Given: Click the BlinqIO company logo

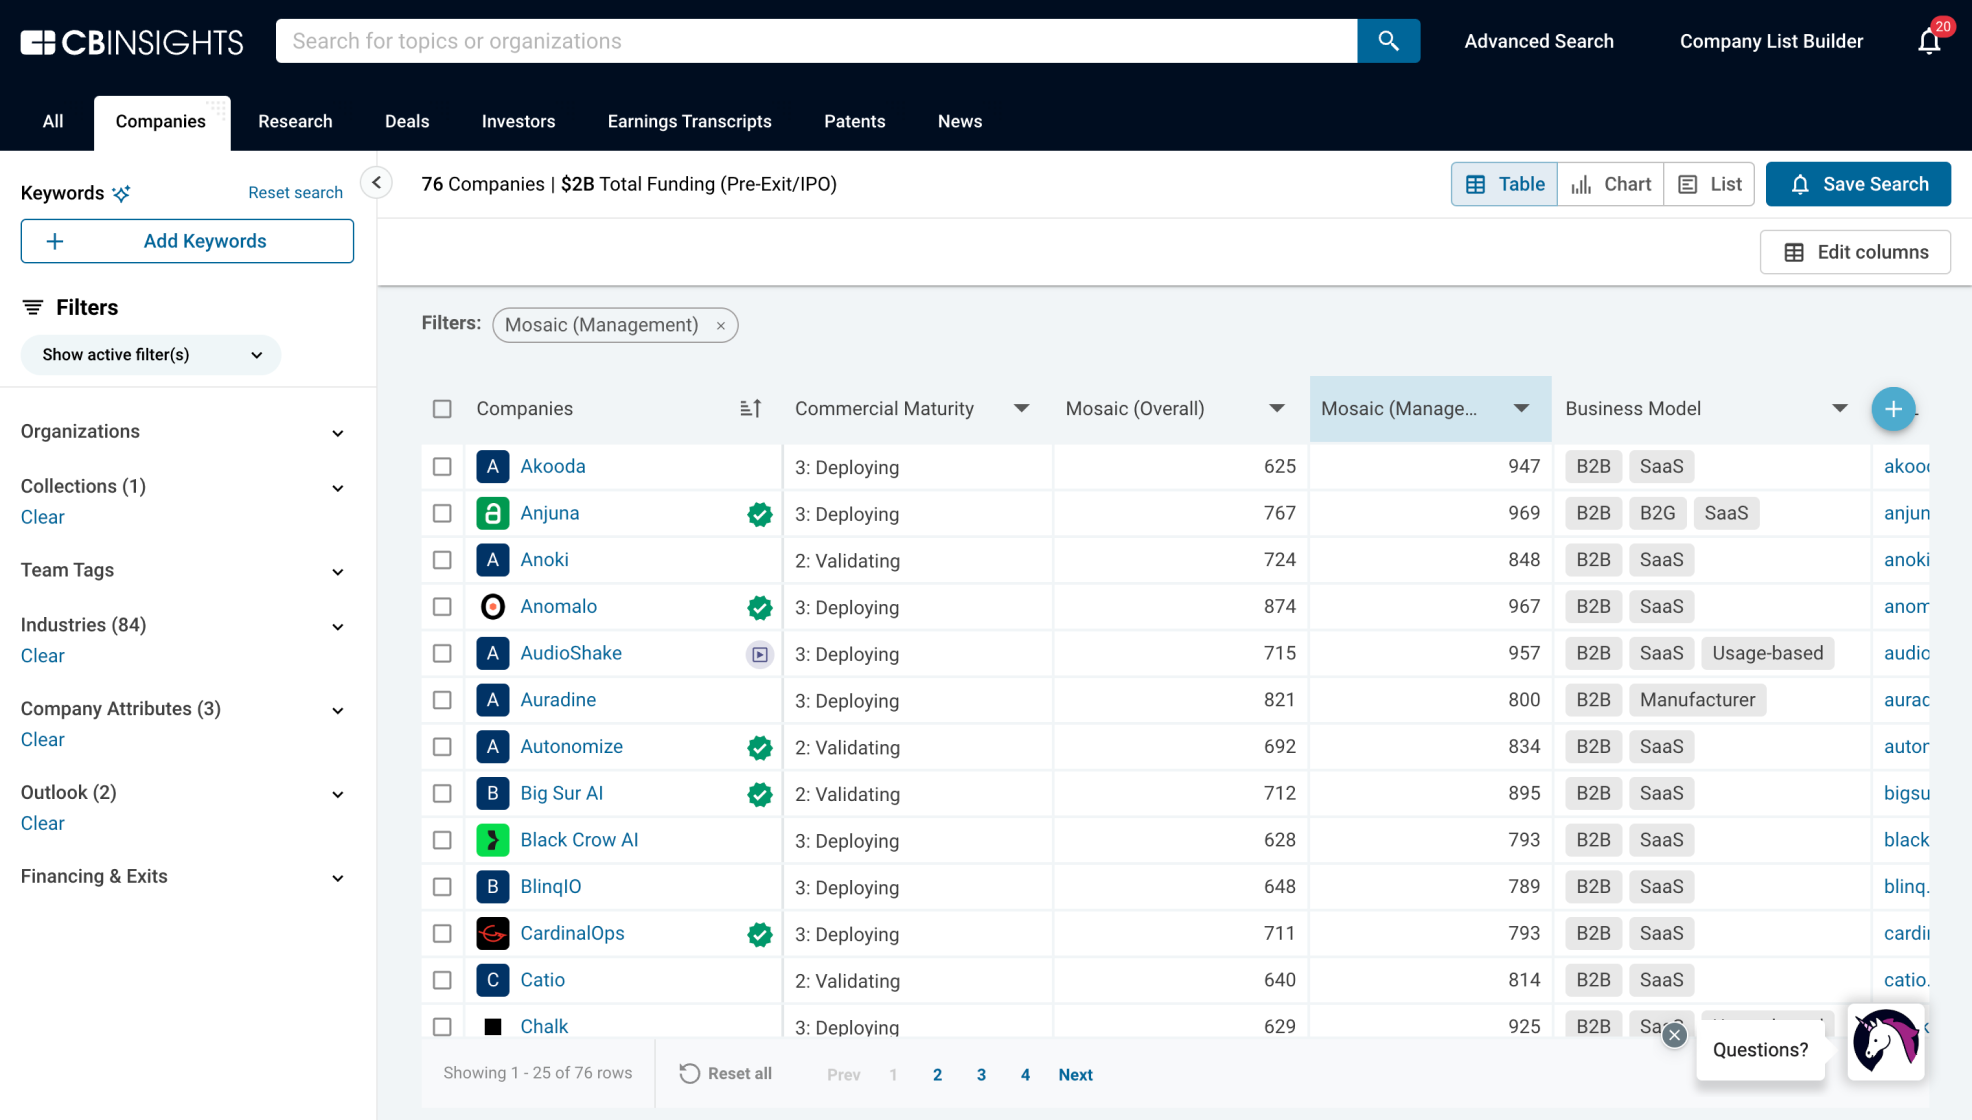Looking at the screenshot, I should (492, 887).
